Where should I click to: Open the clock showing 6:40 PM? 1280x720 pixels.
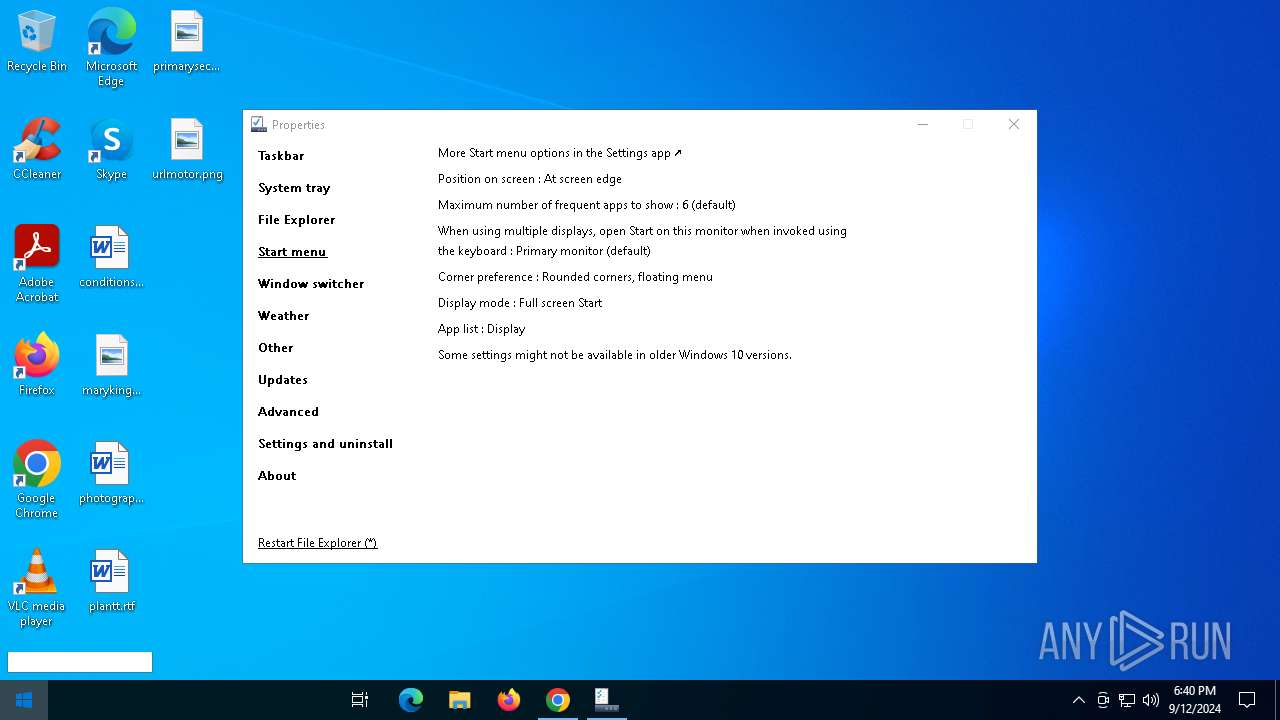click(x=1195, y=700)
